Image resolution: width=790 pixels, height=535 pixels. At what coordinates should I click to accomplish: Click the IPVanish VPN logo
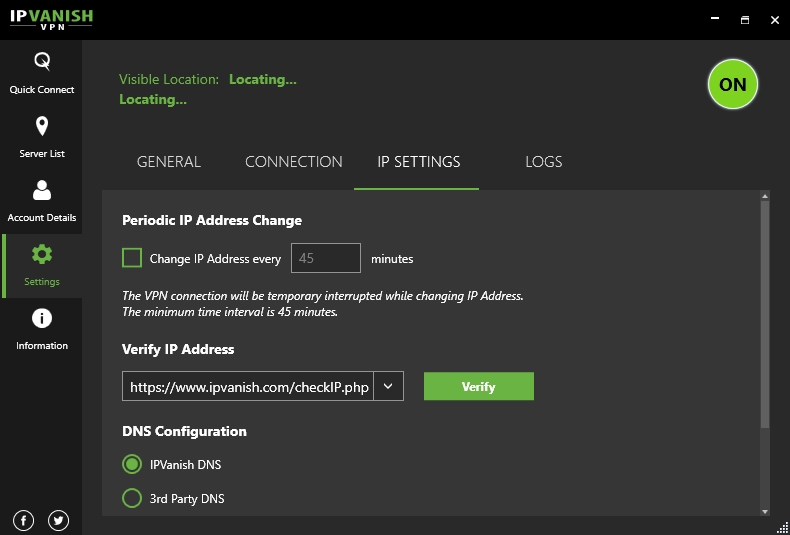(x=54, y=19)
